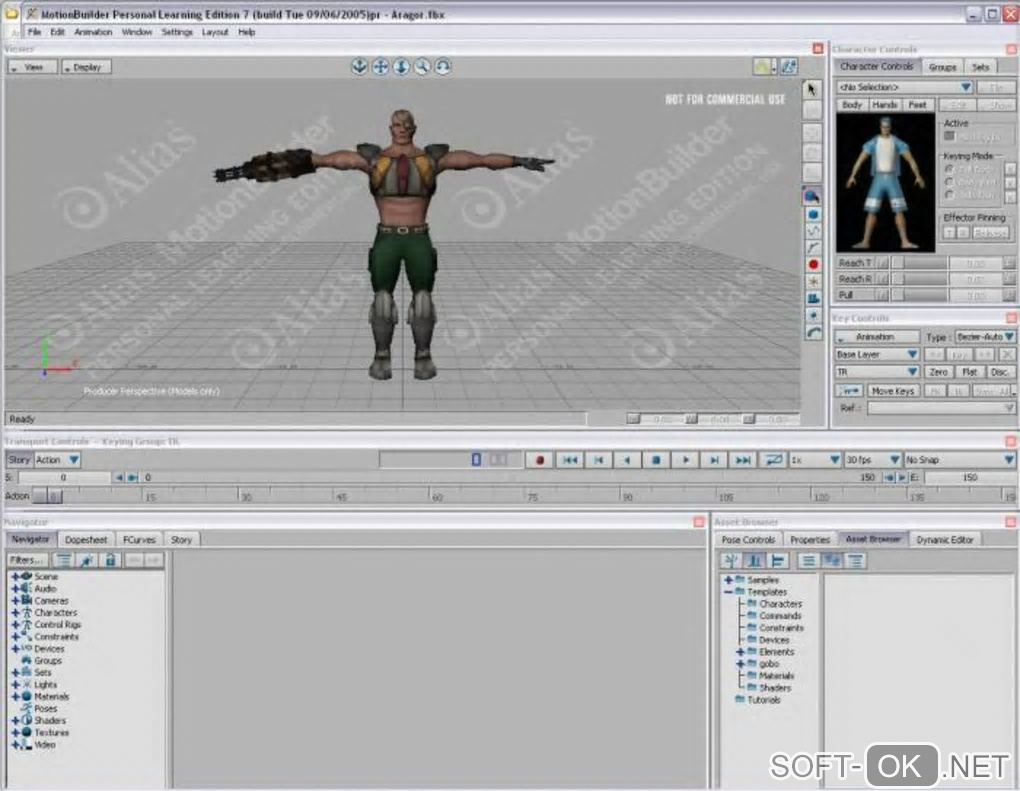The image size is (1020, 791).
Task: Open the Bezier-Auto key type dropdown
Action: click(x=984, y=337)
